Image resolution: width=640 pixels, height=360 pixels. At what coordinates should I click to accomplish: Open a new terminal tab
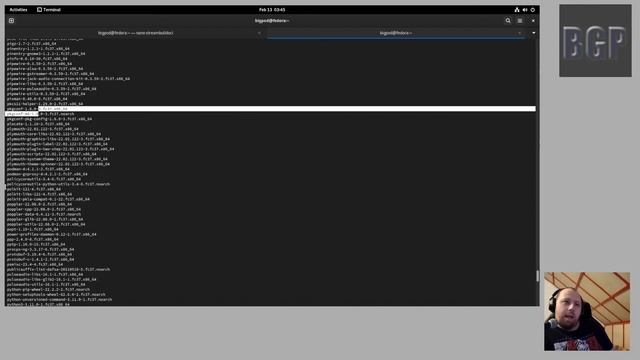pyautogui.click(x=11, y=20)
